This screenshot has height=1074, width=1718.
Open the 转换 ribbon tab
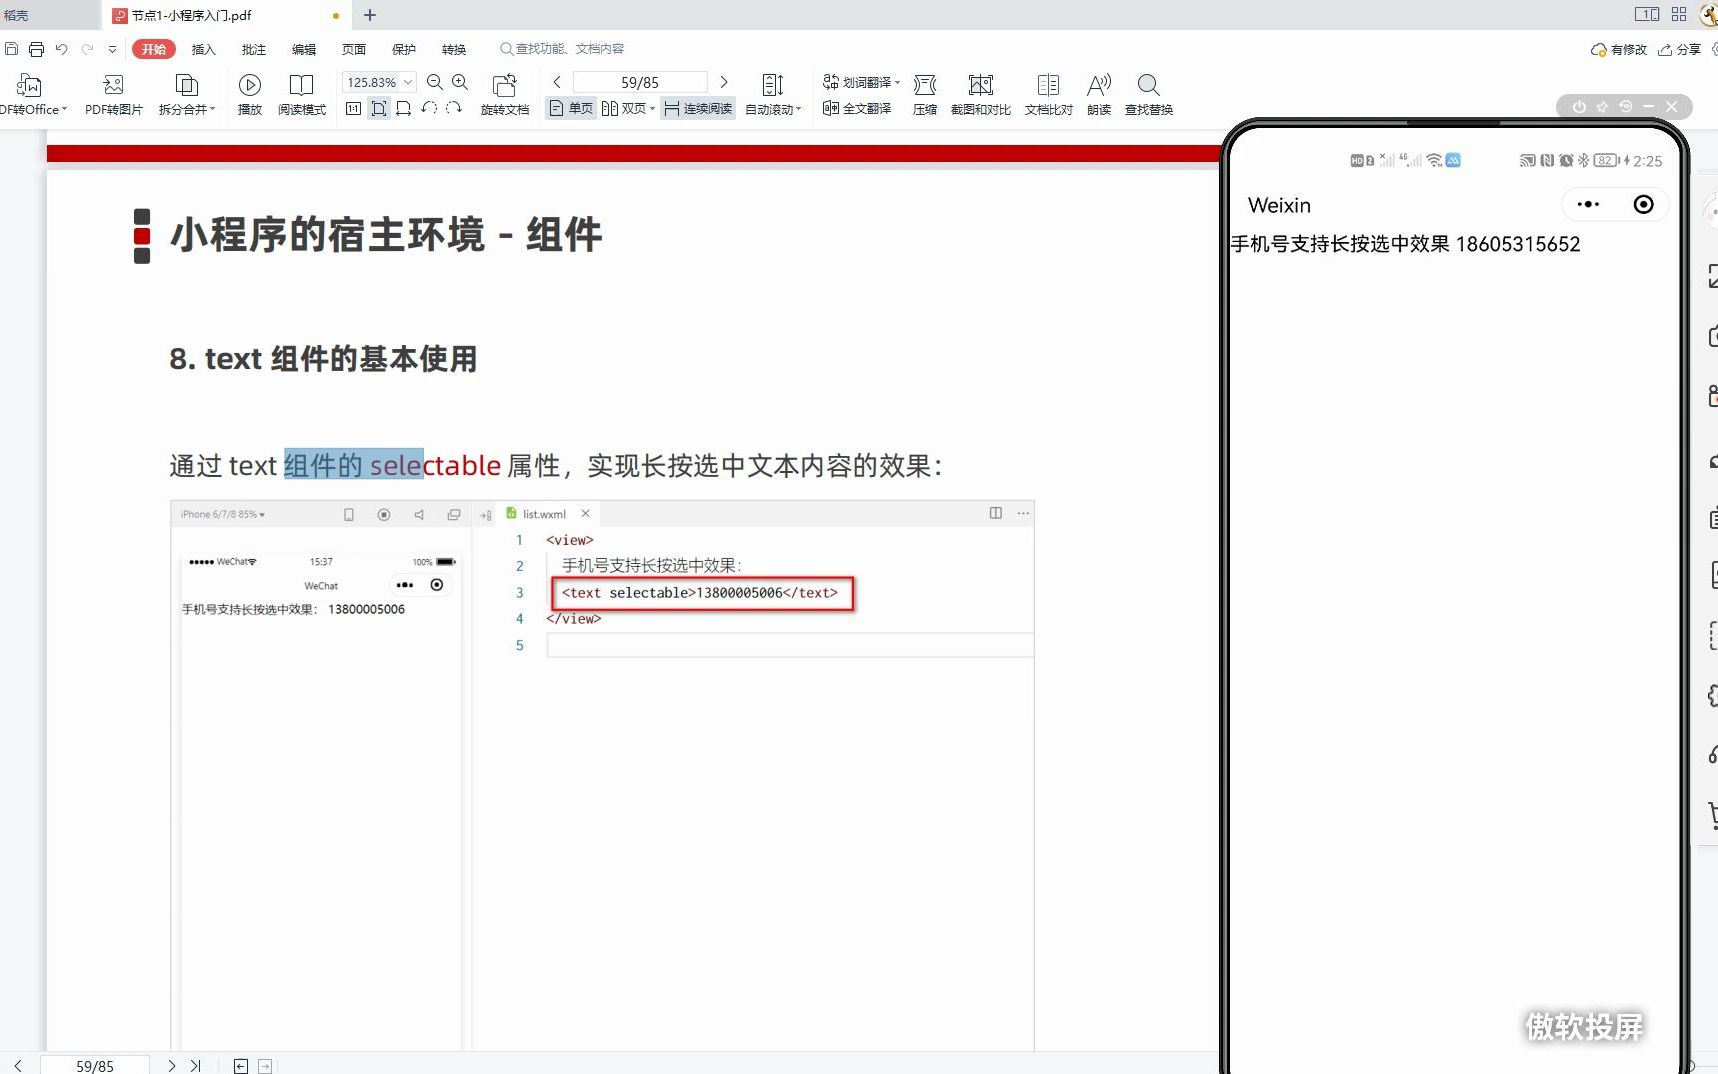pyautogui.click(x=454, y=49)
